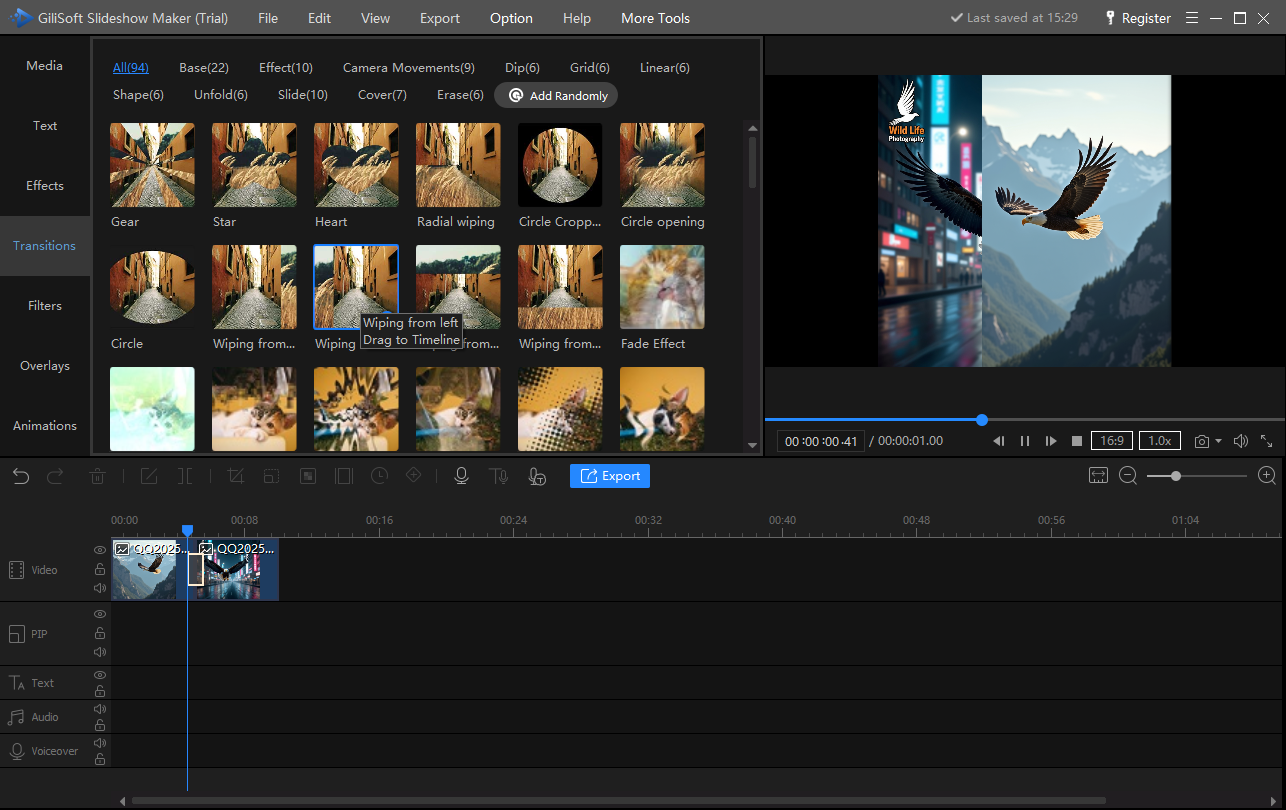Mute the Audio track speaker
1286x810 pixels.
pos(100,709)
